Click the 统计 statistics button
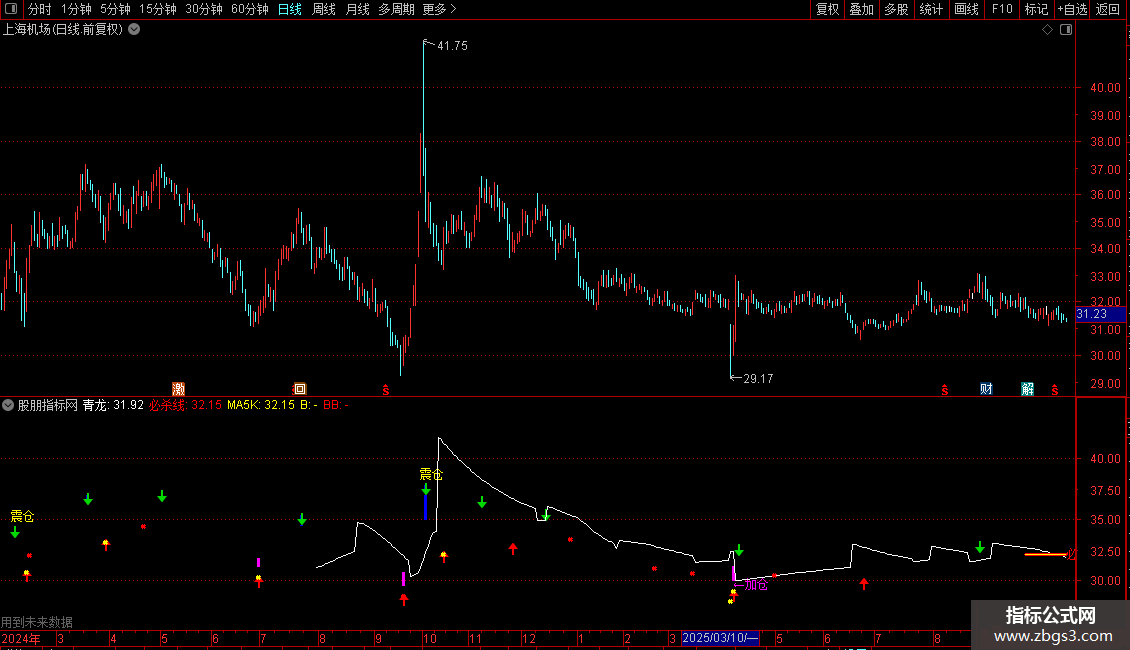The width and height of the screenshot is (1130, 650). click(930, 9)
